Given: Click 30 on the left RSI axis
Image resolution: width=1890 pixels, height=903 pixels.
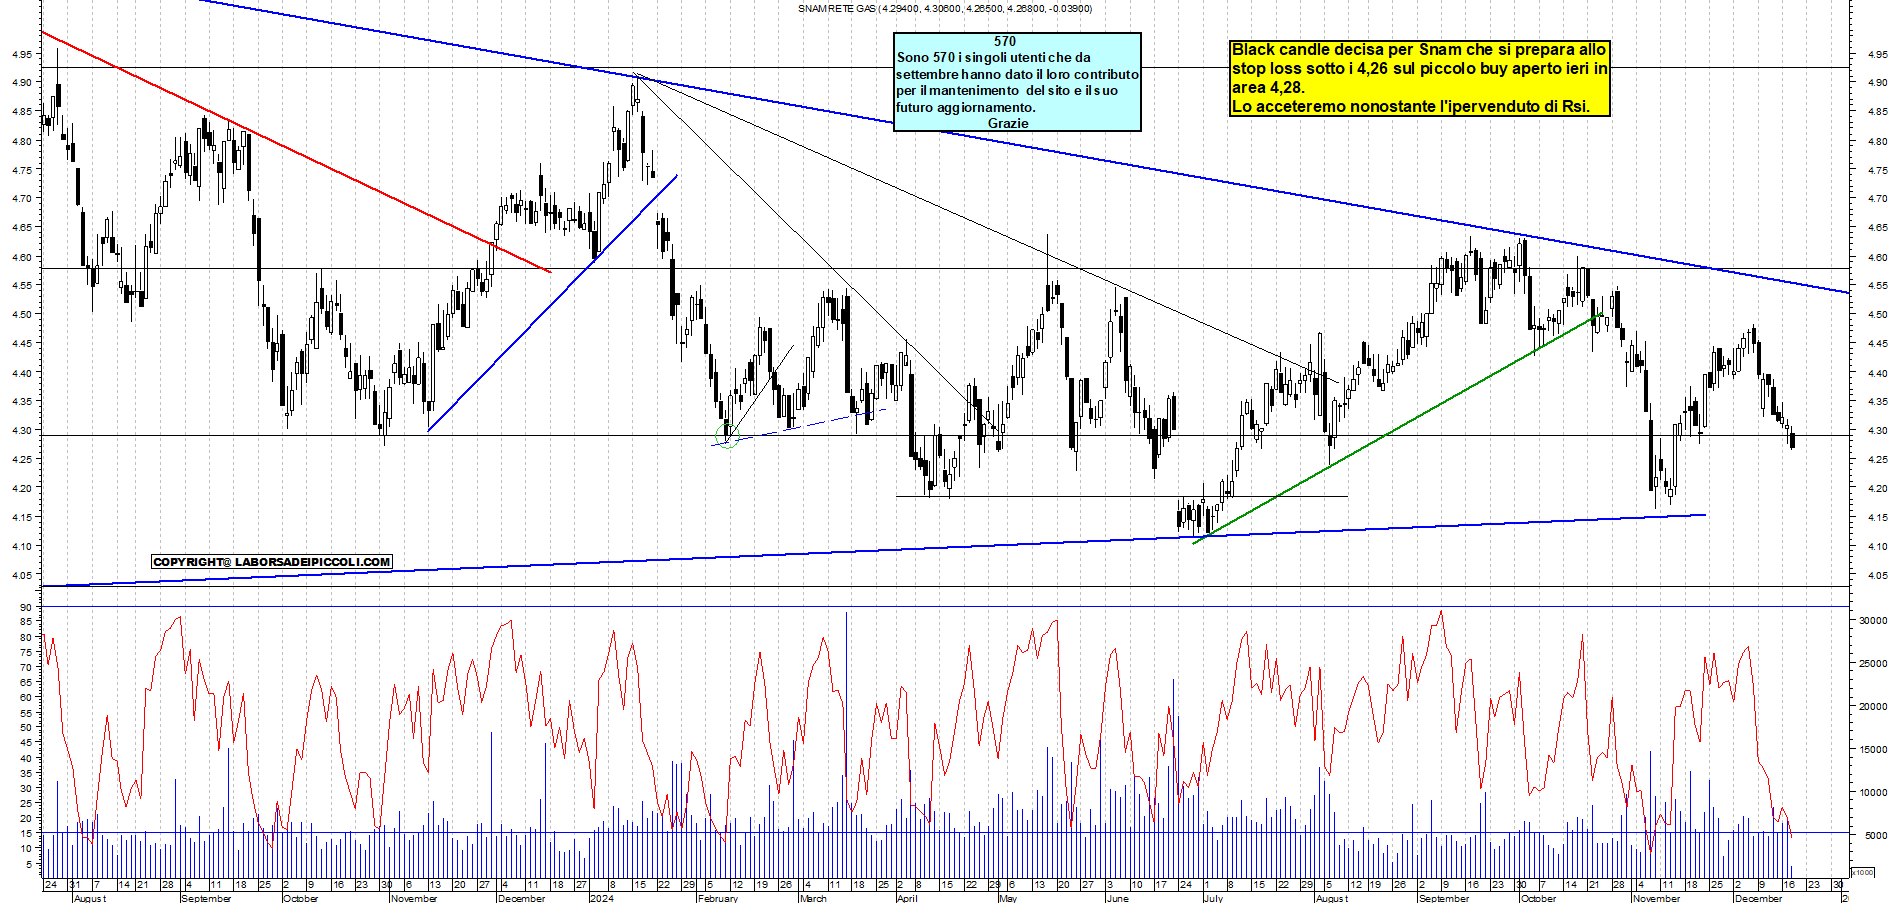Looking at the screenshot, I should 26,789.
